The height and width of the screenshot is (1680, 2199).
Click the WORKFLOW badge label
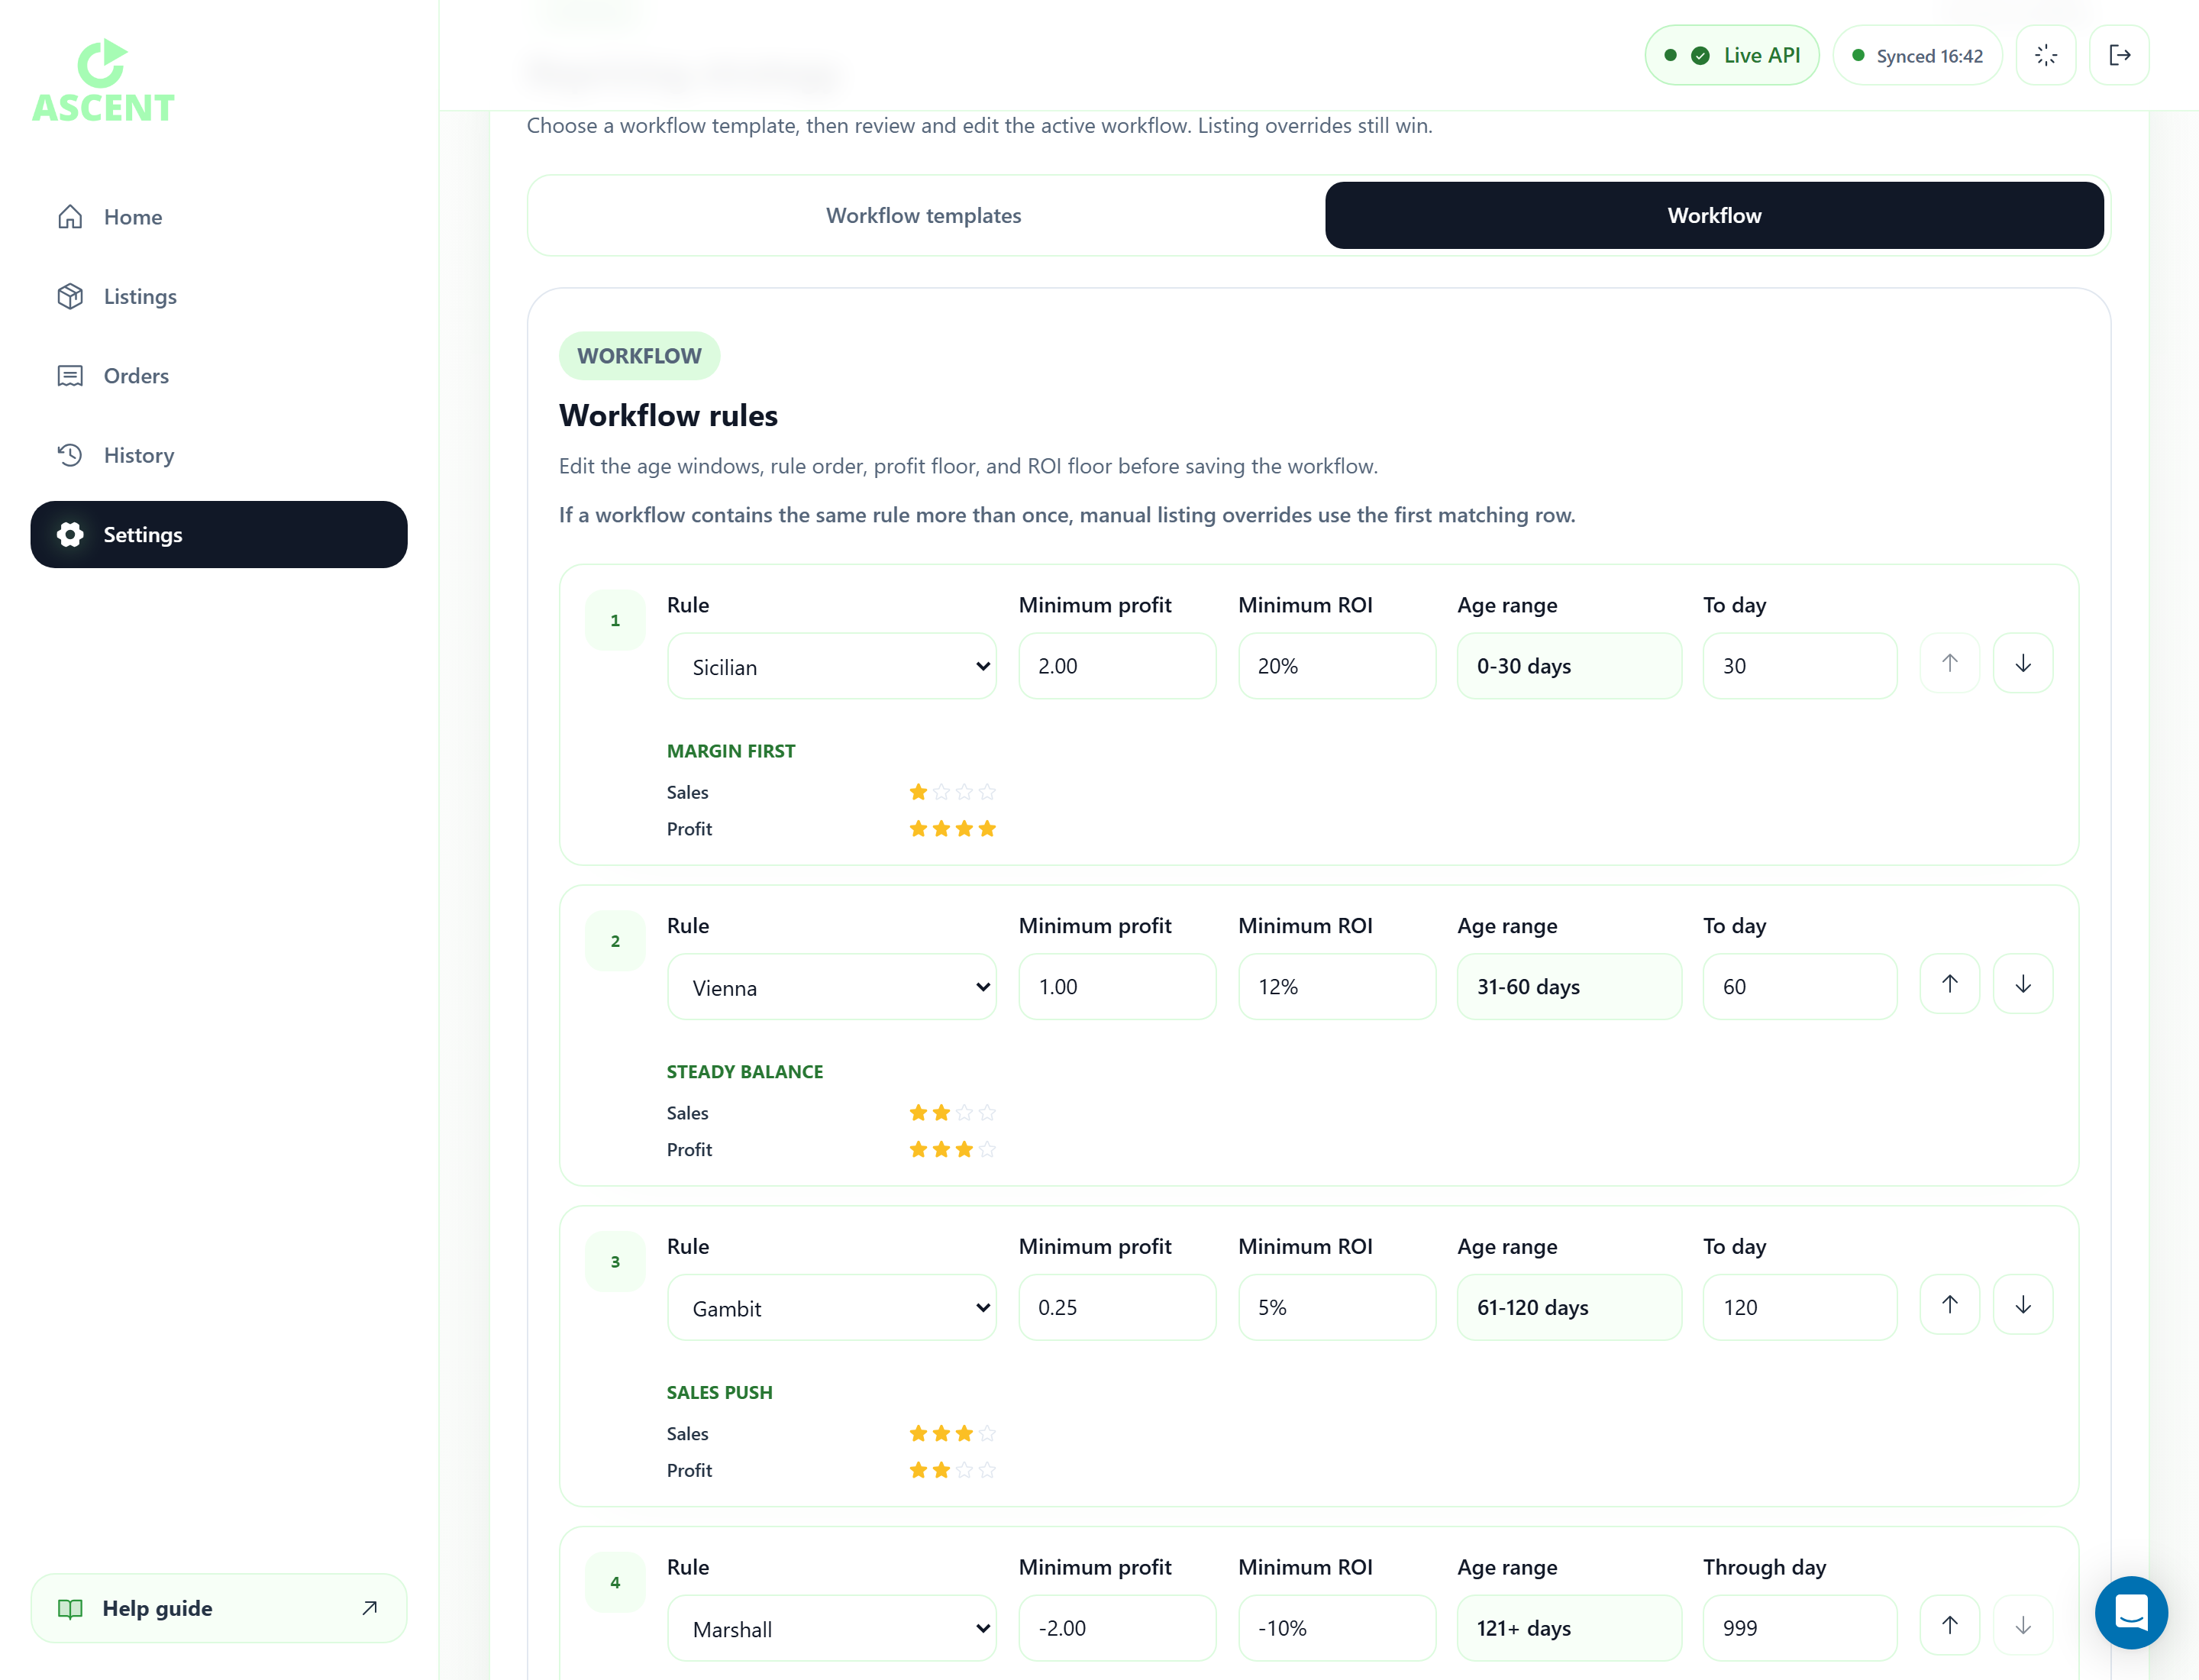point(639,356)
